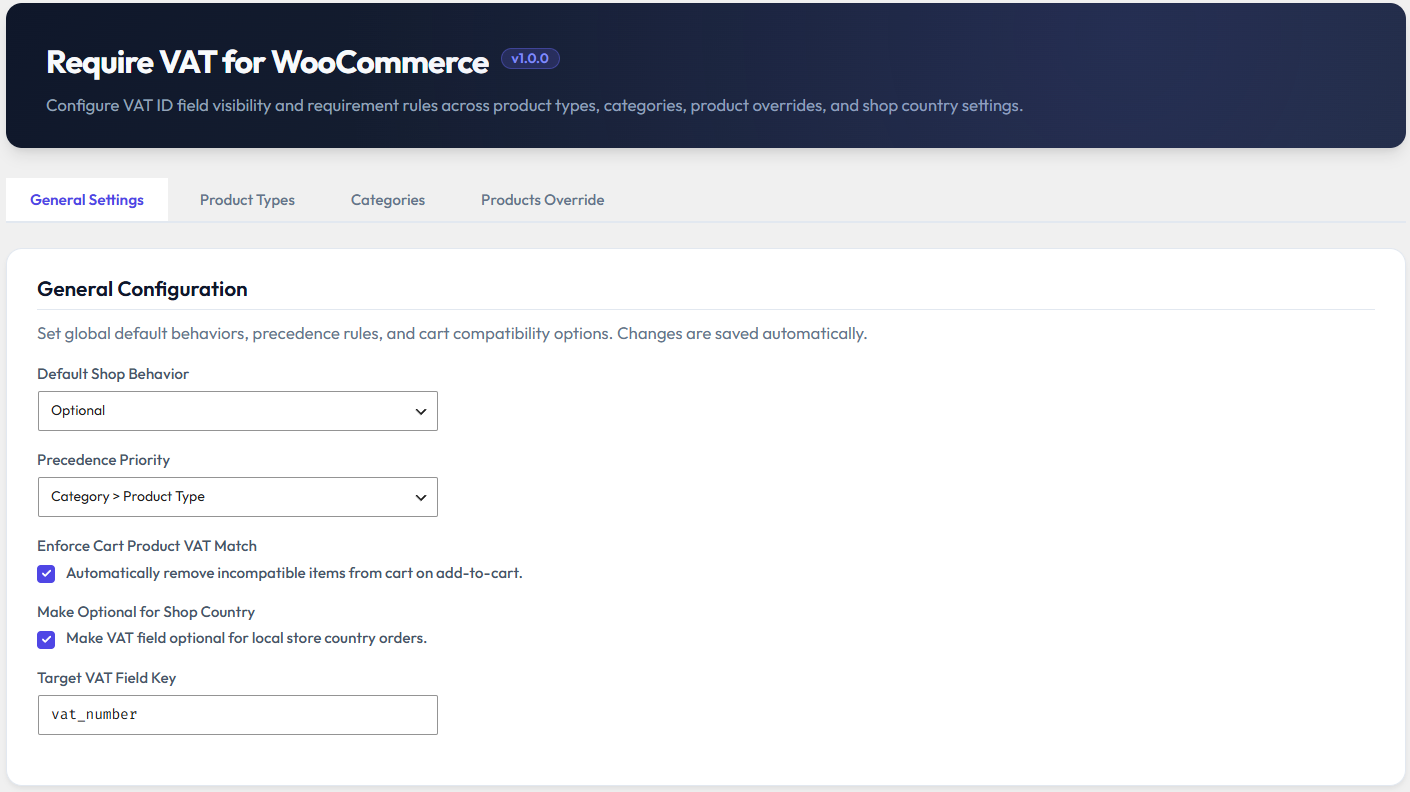The width and height of the screenshot is (1410, 792).
Task: Click the chevron arrow in Default Shop Behavior
Action: (x=421, y=411)
